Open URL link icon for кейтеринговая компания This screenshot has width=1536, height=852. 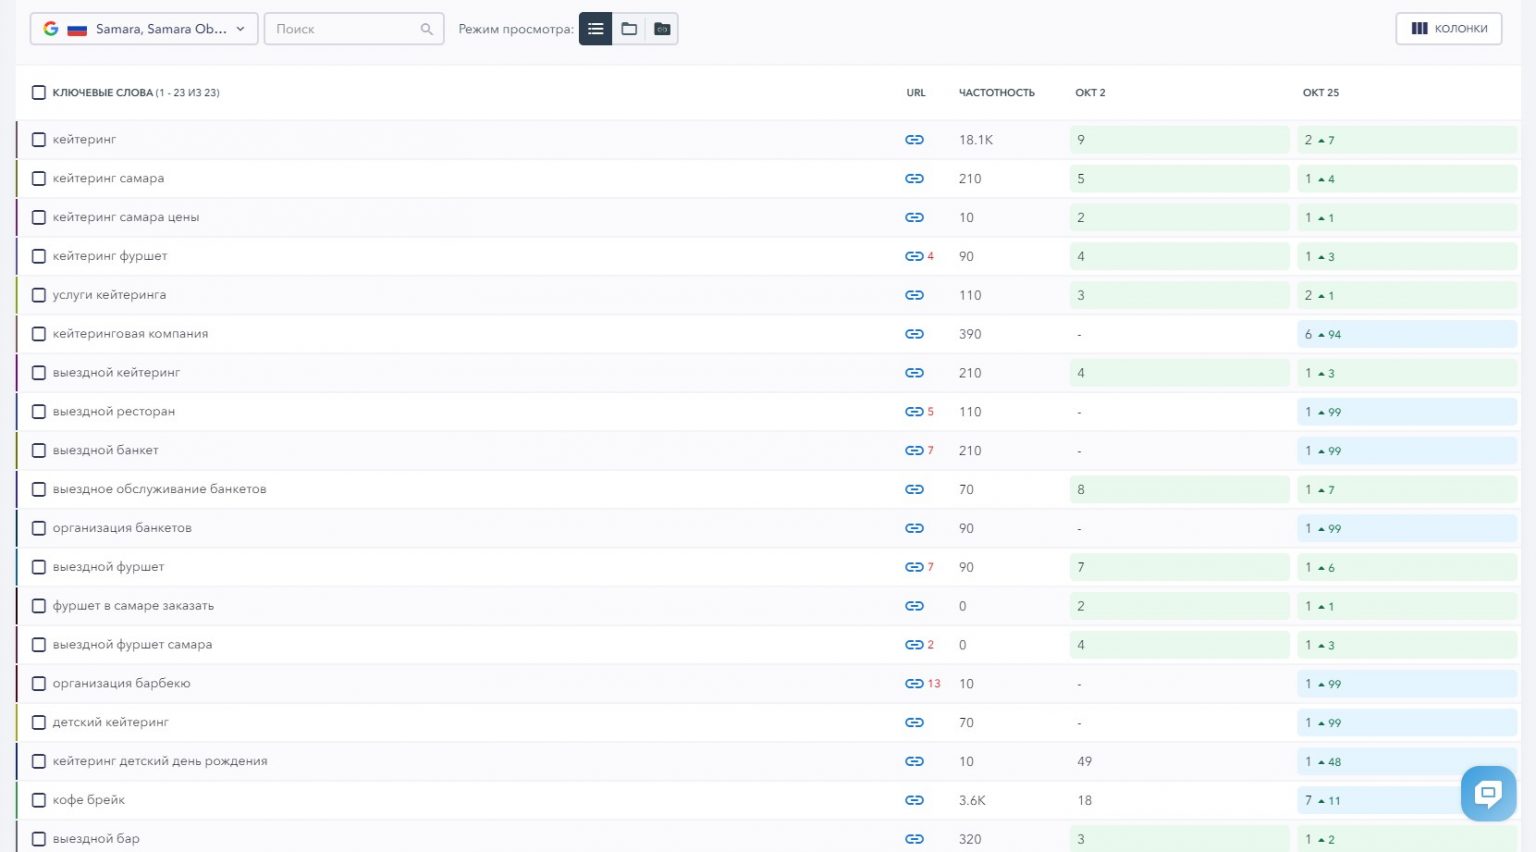[x=914, y=334]
